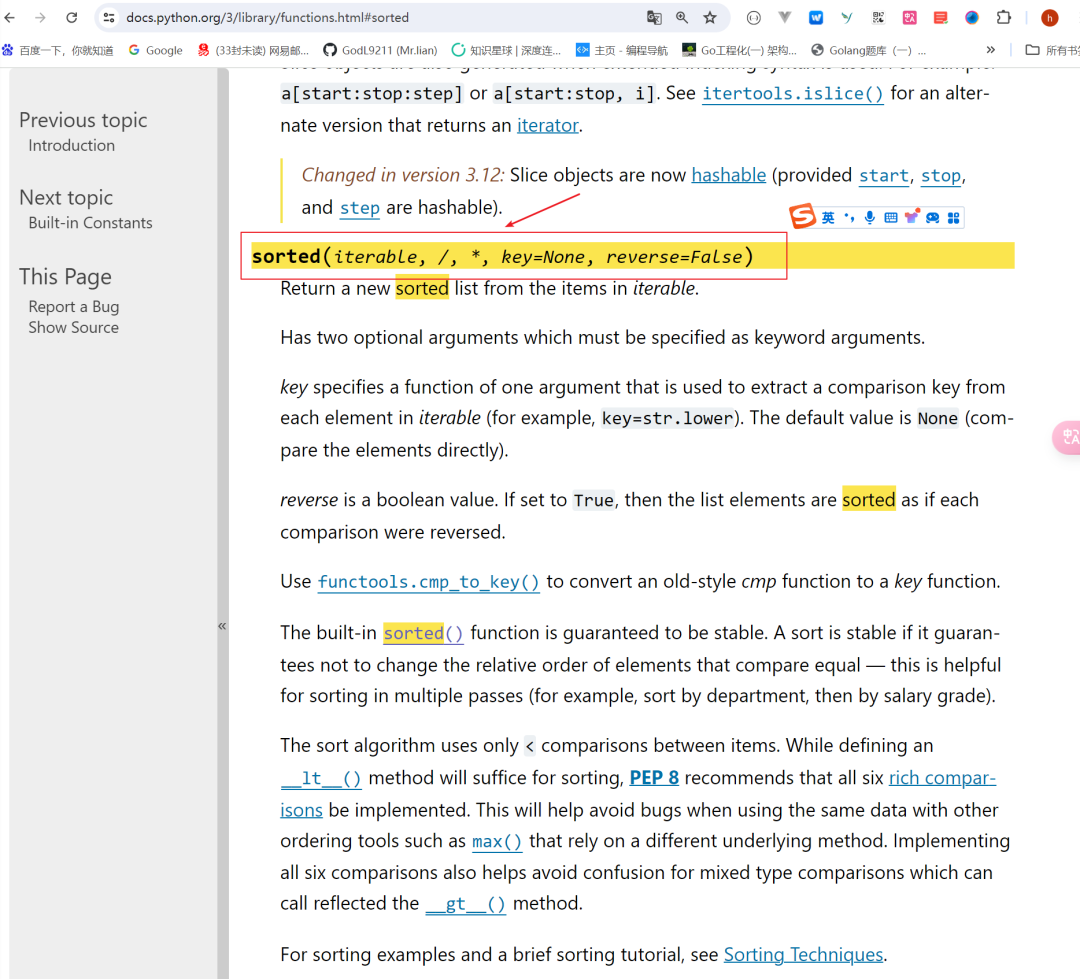Click Show Source in the sidebar
Screen dimensions: 1080x979
(73, 327)
